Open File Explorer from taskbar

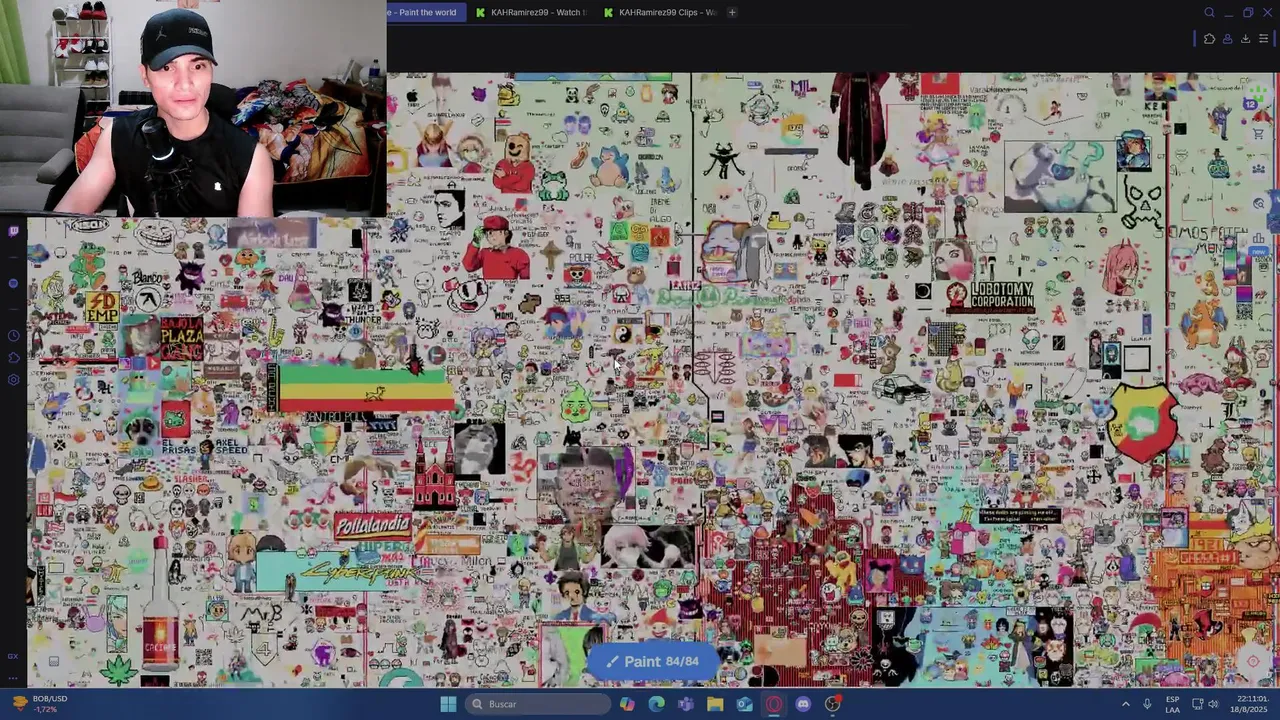point(715,704)
